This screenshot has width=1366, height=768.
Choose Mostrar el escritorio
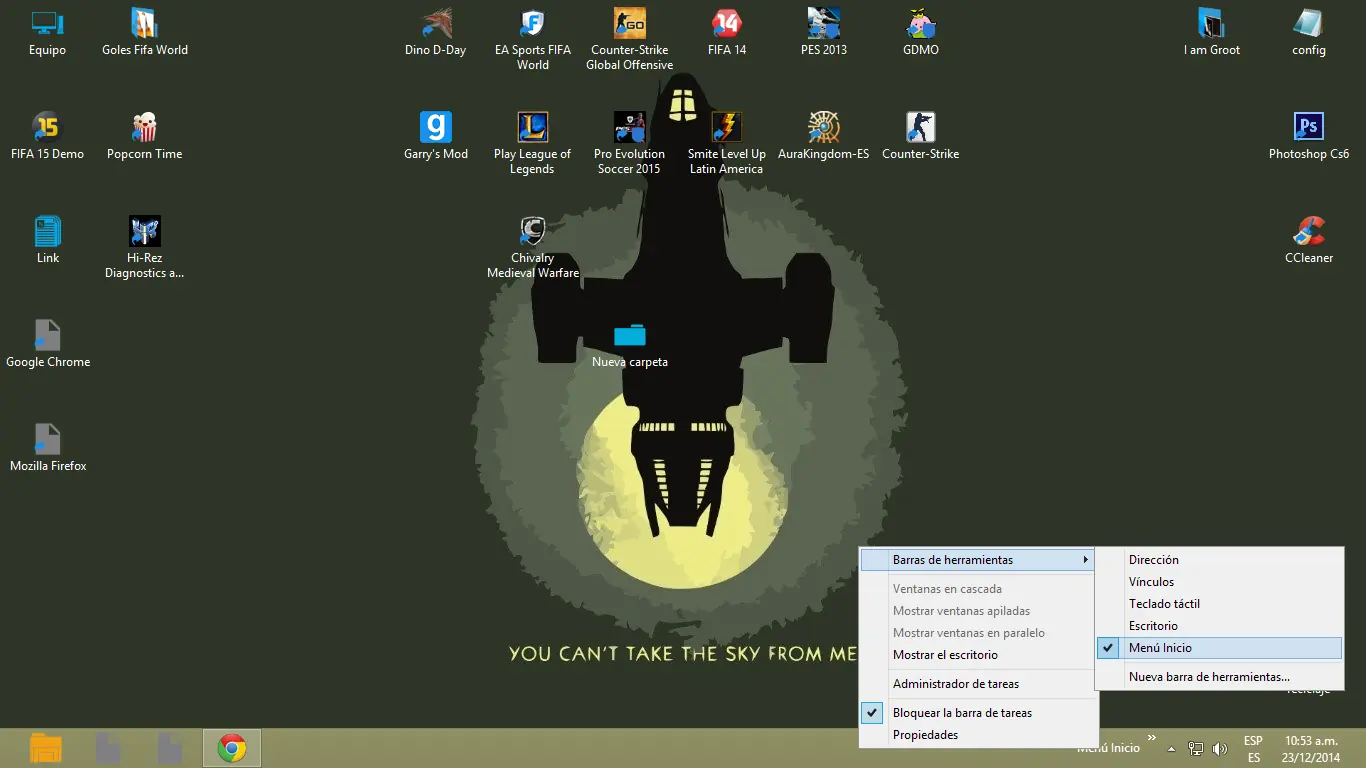point(980,655)
